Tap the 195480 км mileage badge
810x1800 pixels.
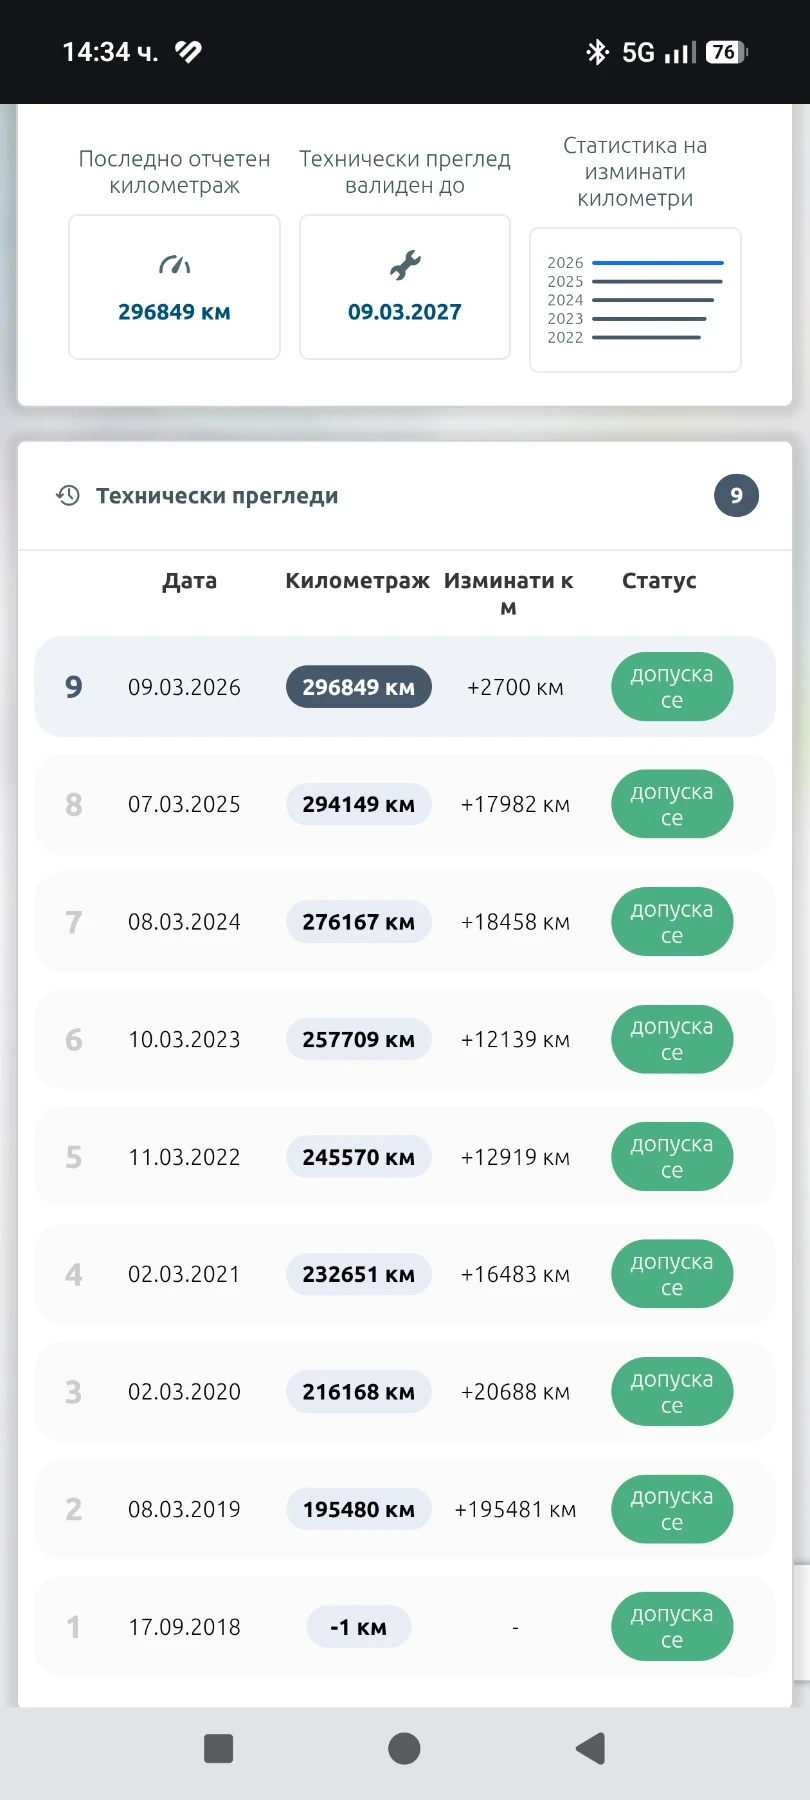point(359,1509)
